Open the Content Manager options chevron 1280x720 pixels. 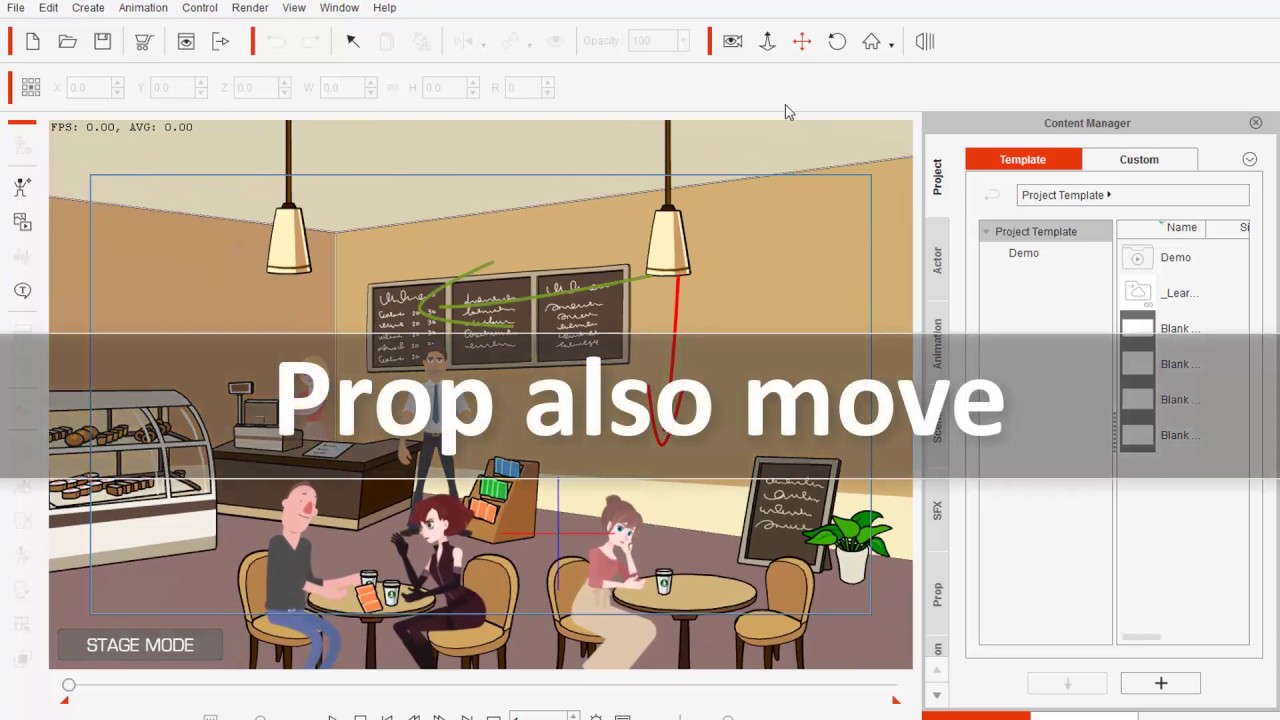click(1249, 159)
